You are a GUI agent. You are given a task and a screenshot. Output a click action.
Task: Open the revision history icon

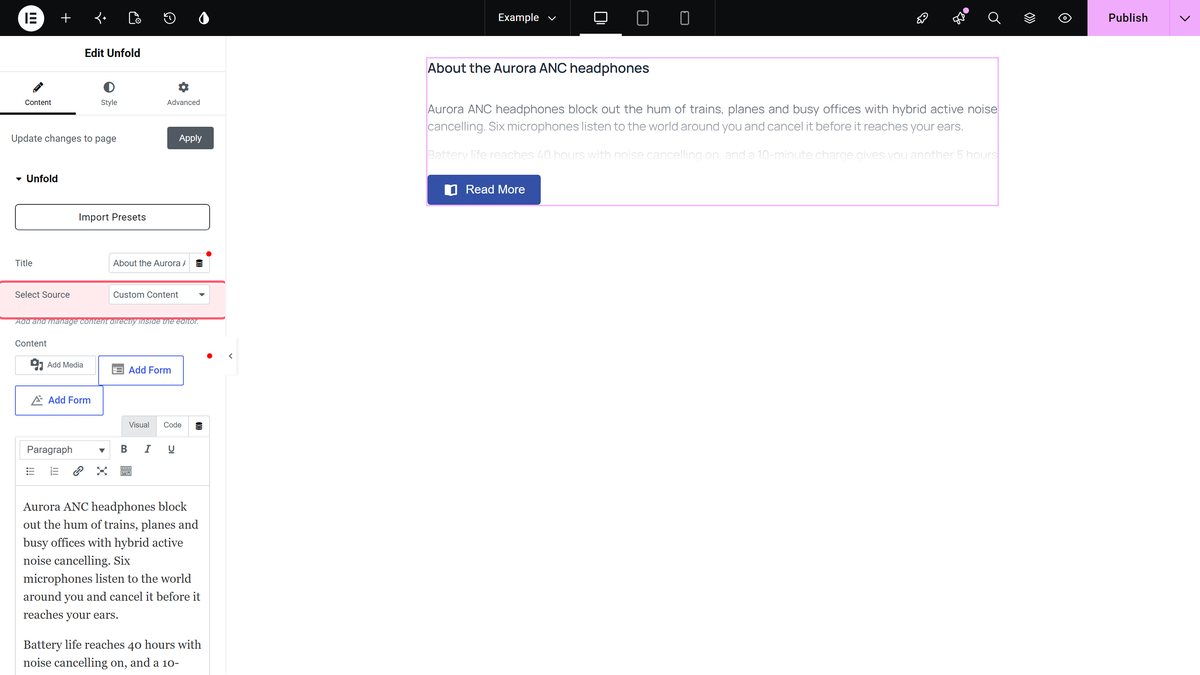[170, 18]
